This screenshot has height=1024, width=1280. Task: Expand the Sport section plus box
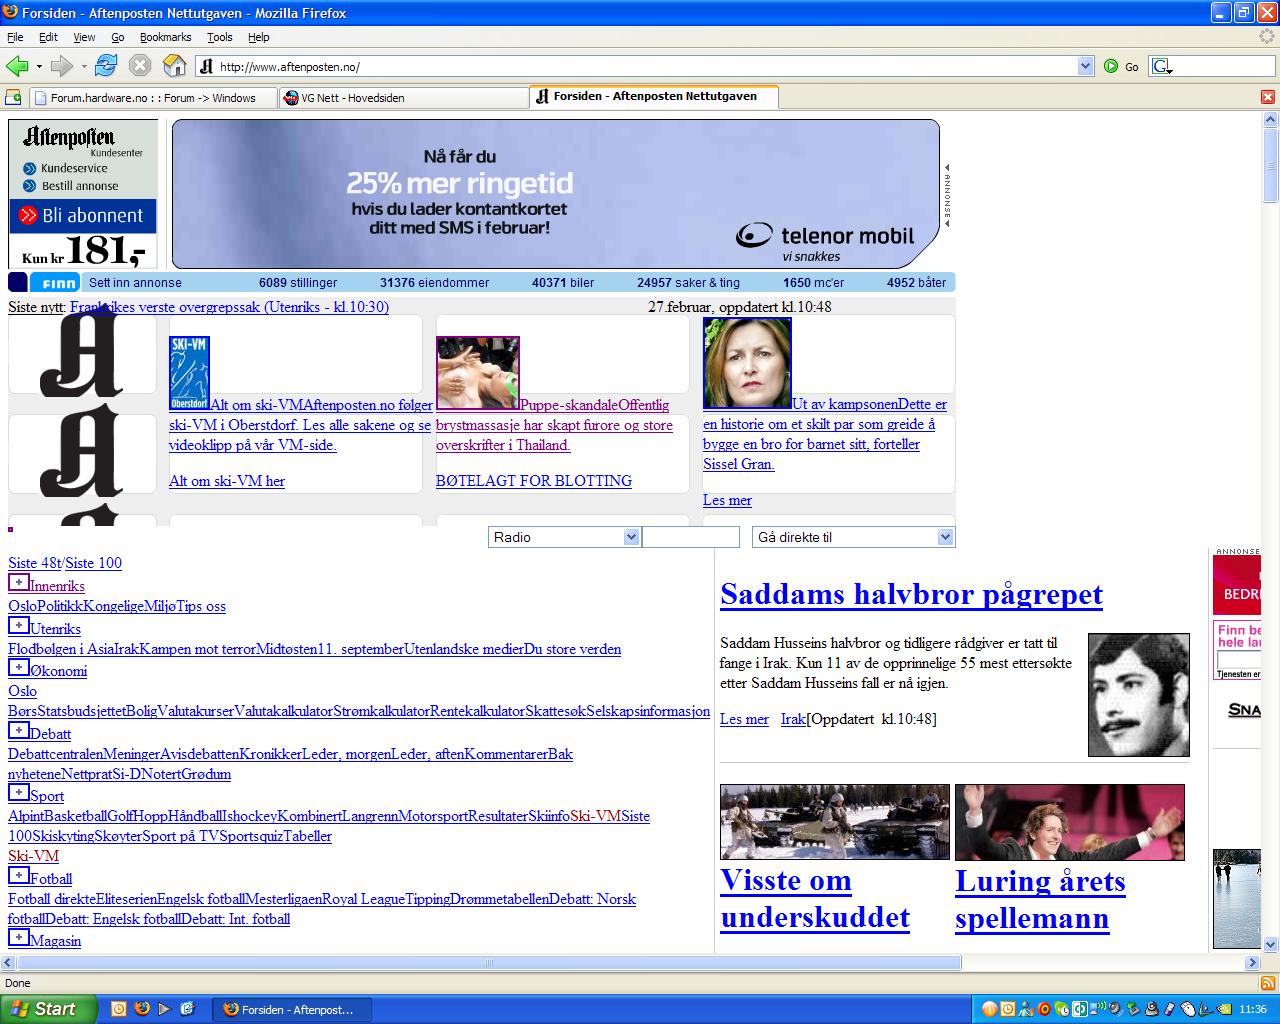[18, 792]
